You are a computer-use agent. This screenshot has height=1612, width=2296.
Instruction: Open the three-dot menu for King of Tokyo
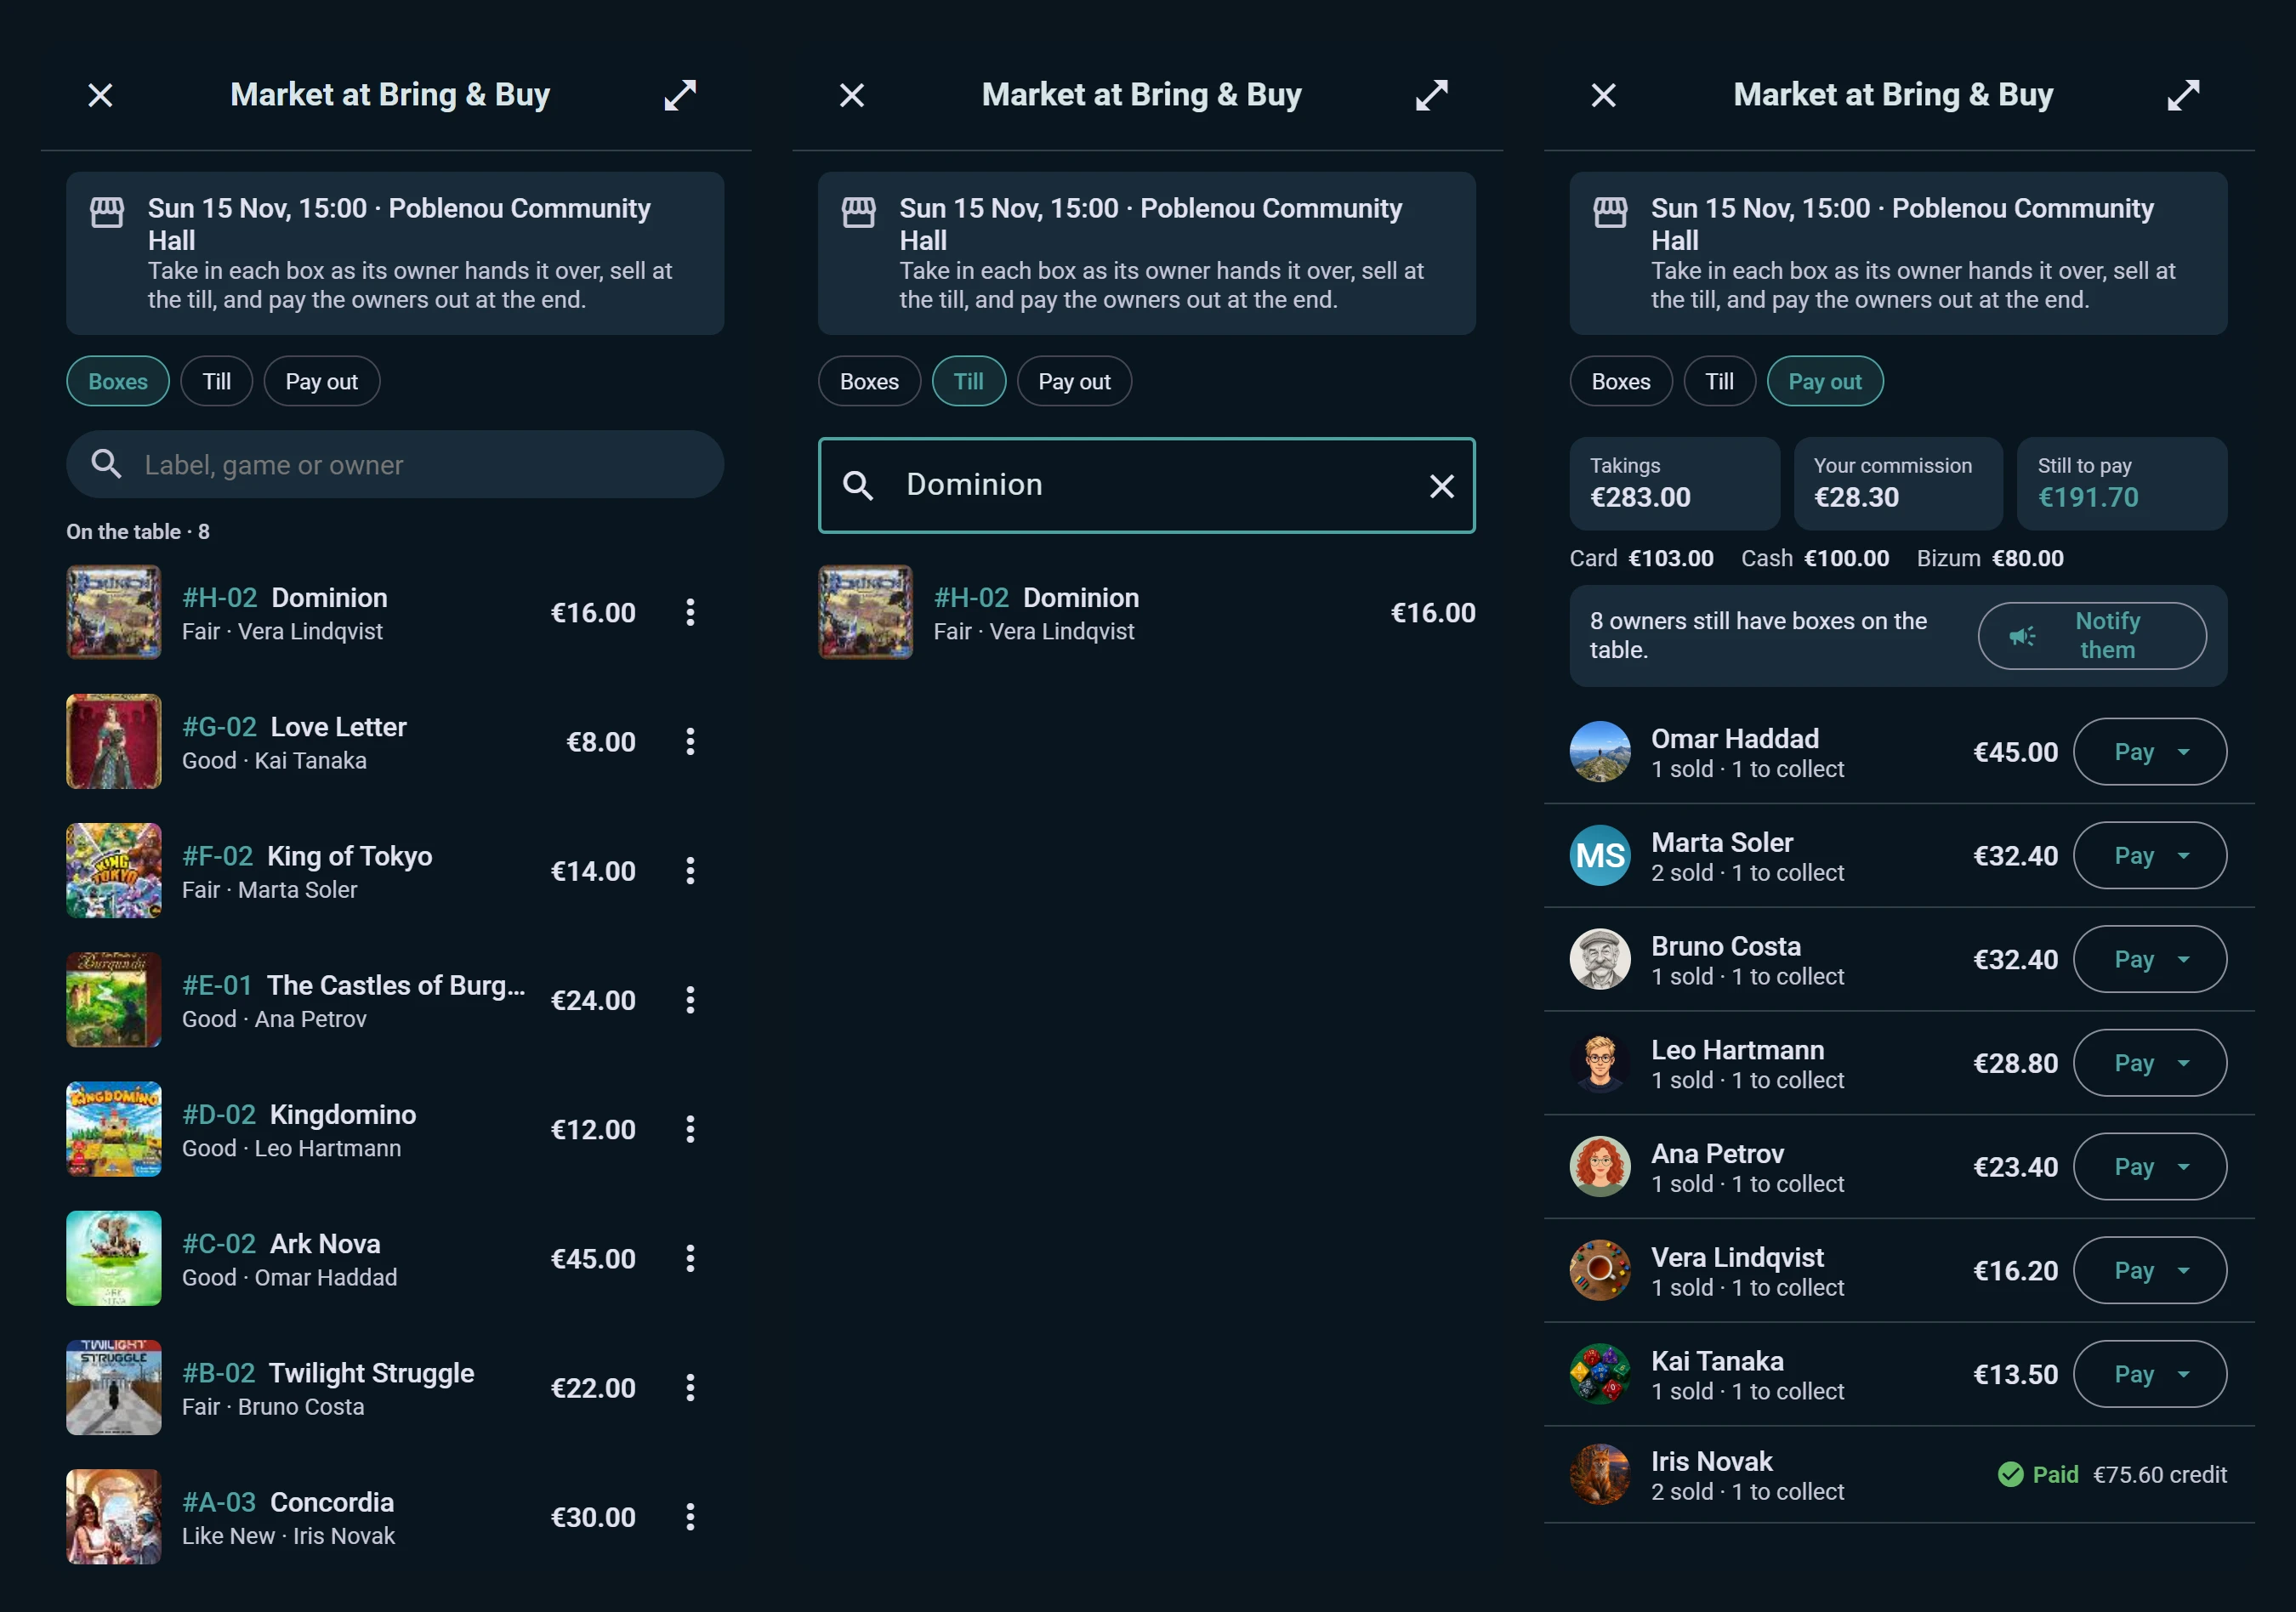pos(690,871)
